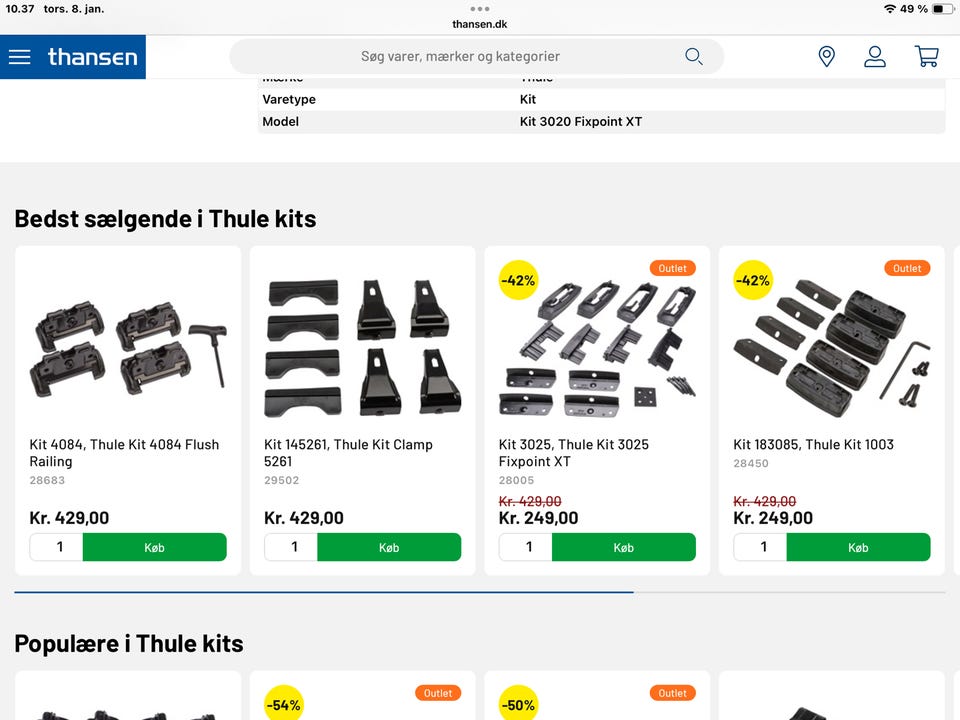
Task: Open the user account icon
Action: point(875,57)
